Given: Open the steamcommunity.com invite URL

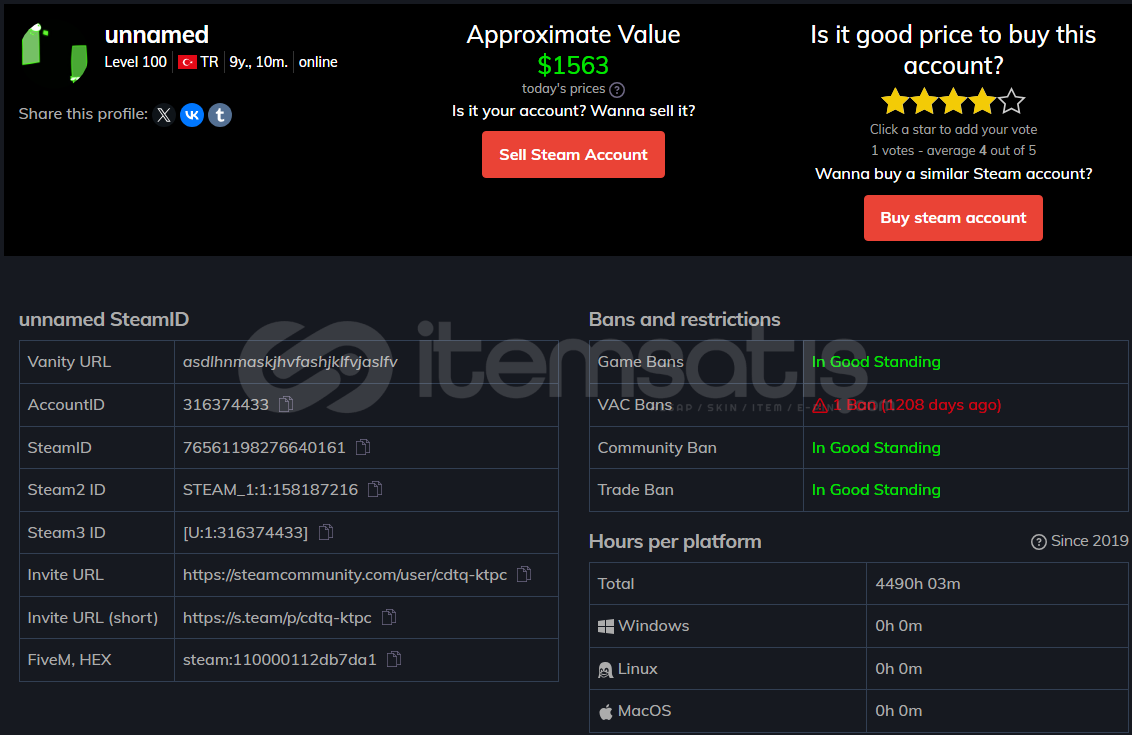Looking at the screenshot, I should 345,575.
